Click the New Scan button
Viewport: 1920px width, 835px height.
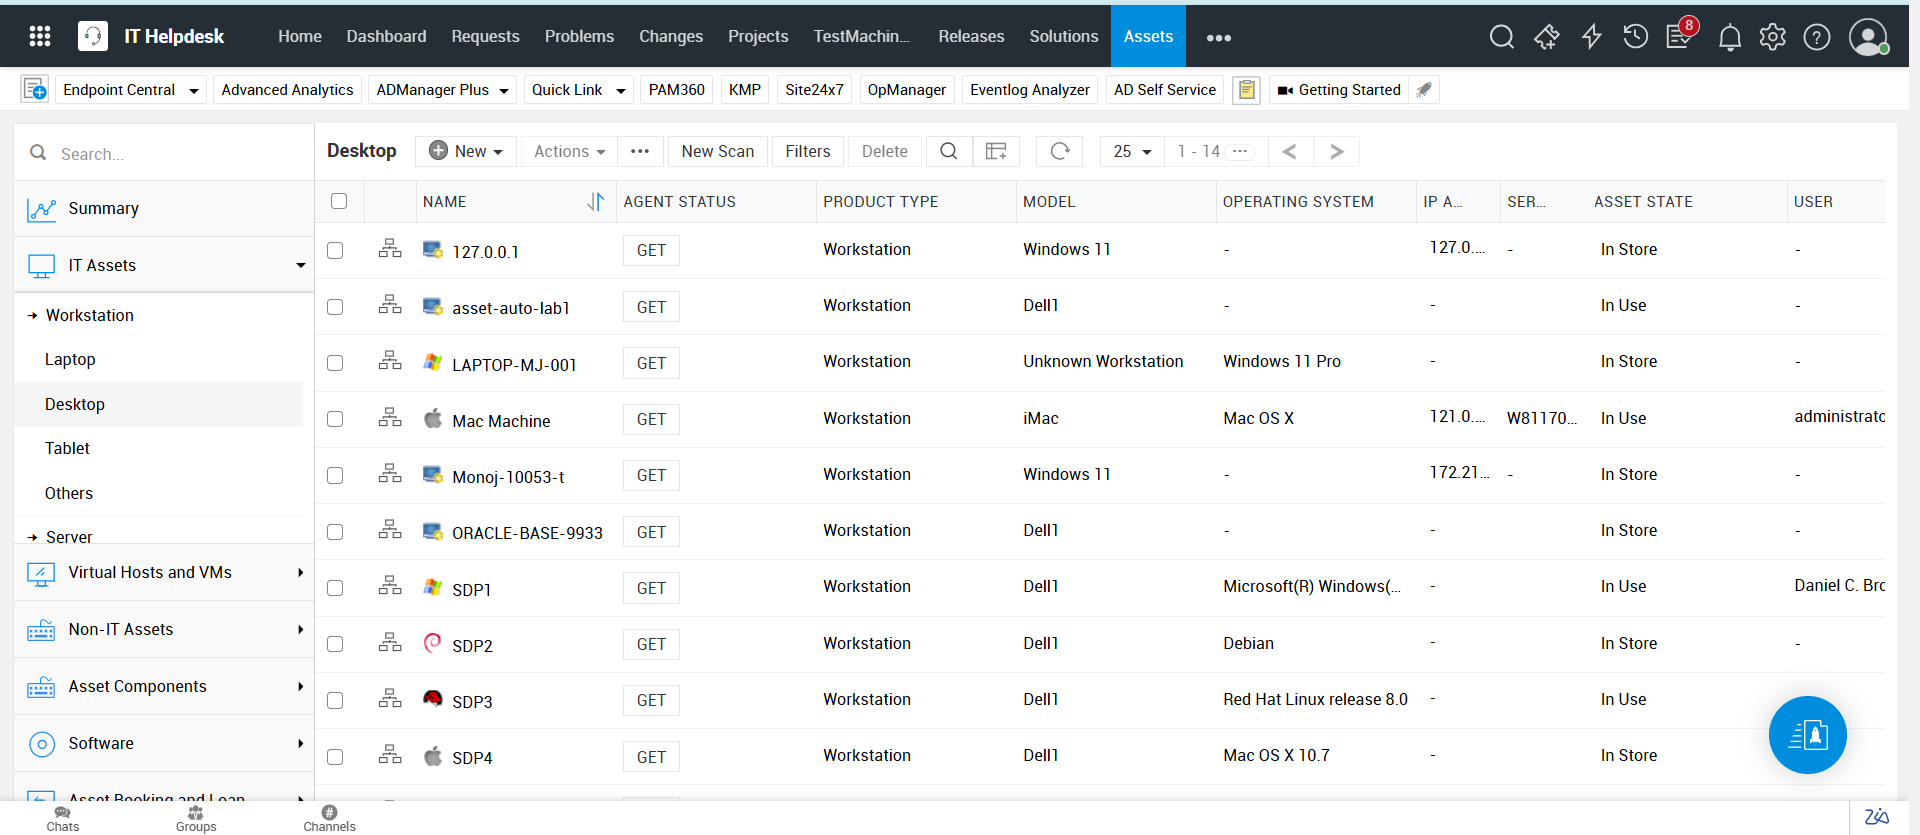(x=717, y=151)
